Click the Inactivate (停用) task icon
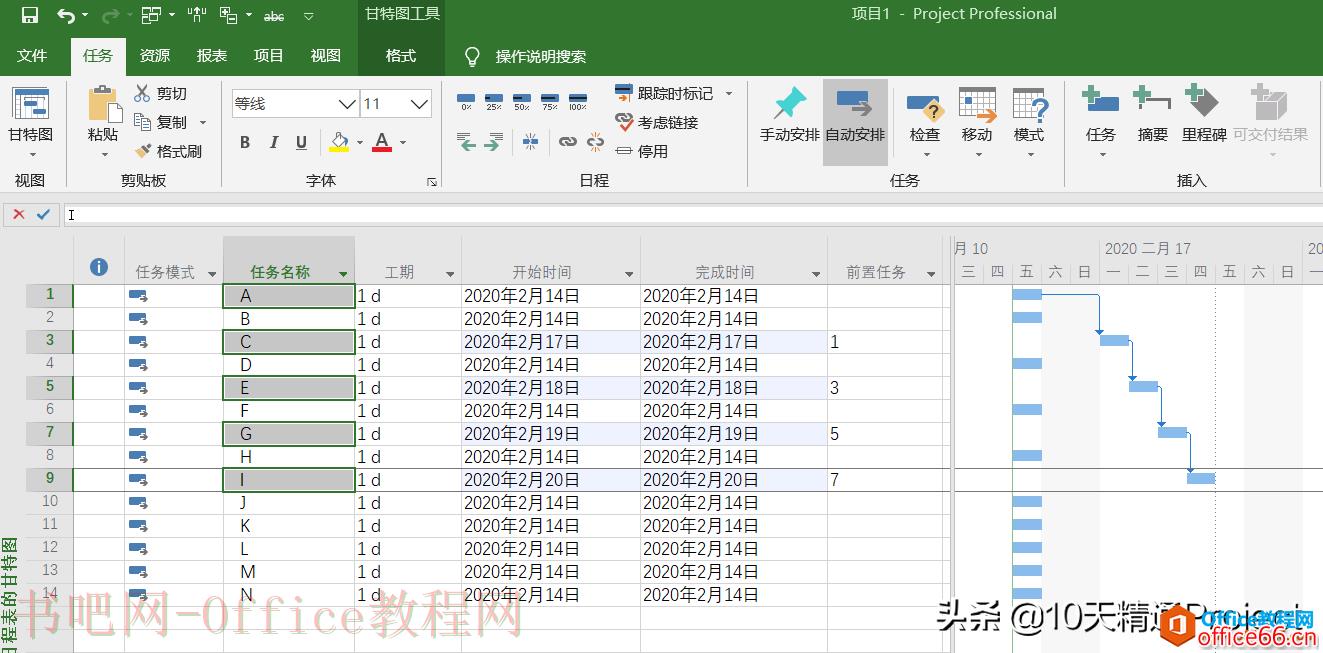The image size is (1323, 653). point(624,151)
